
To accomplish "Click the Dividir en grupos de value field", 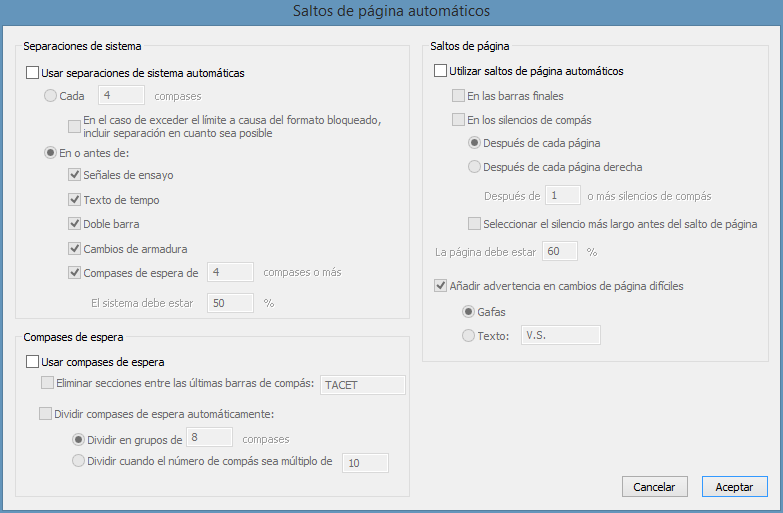I will [x=209, y=437].
